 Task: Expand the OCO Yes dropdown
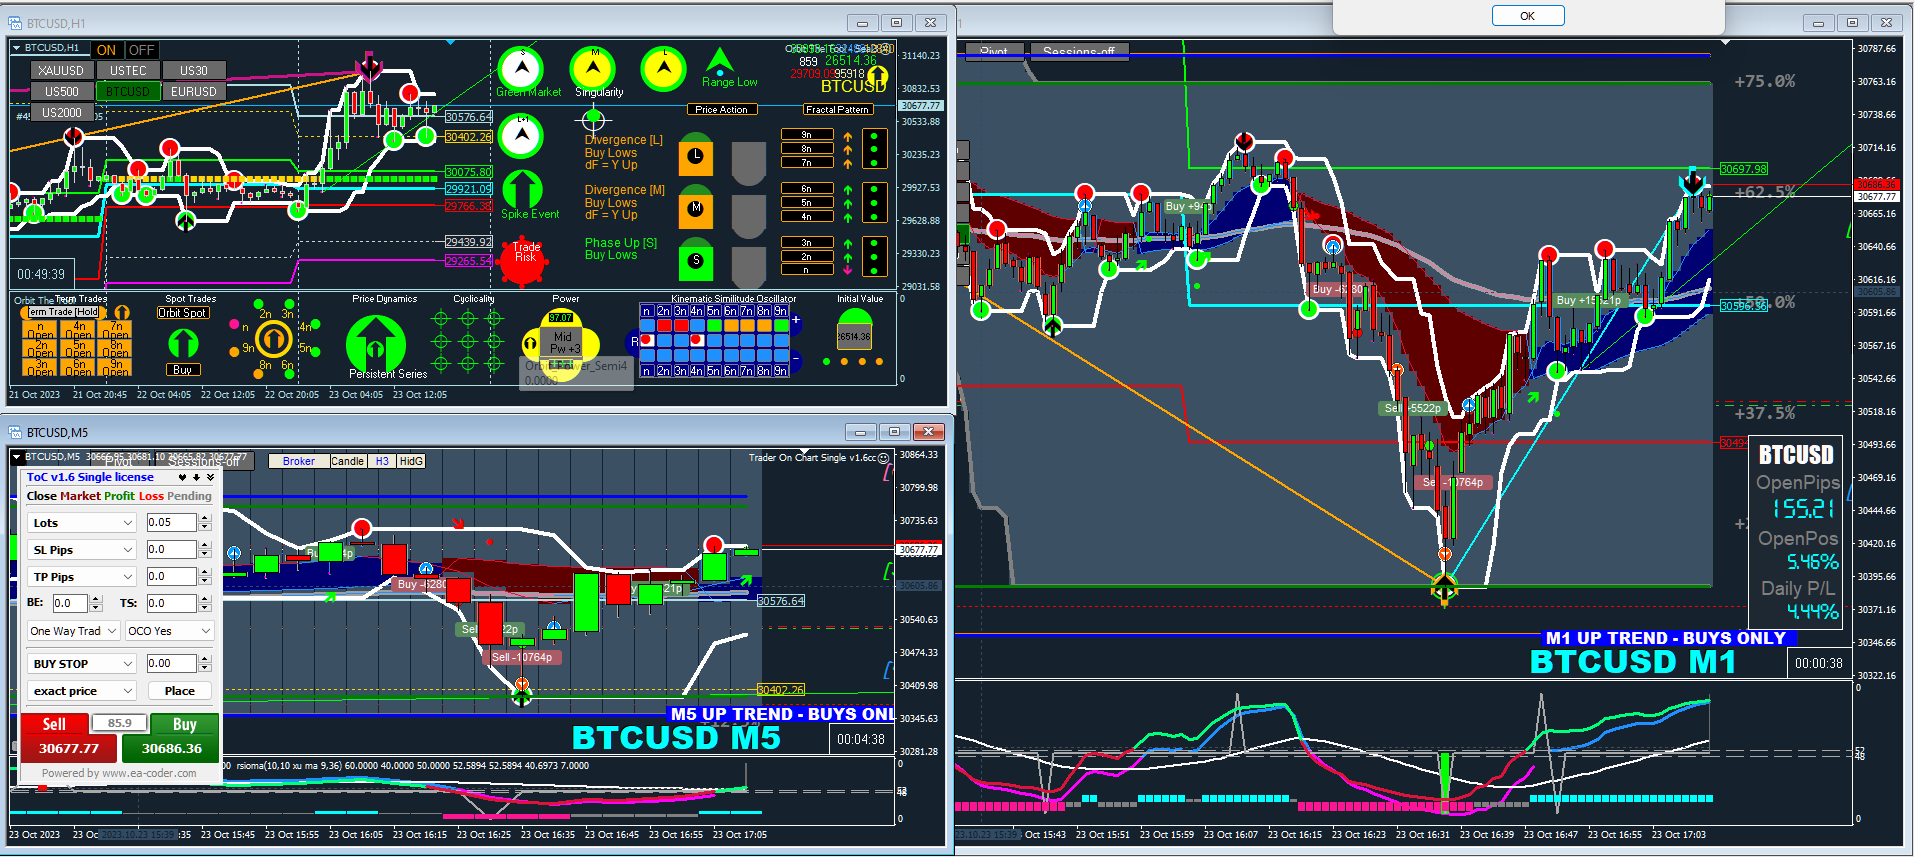pos(170,631)
